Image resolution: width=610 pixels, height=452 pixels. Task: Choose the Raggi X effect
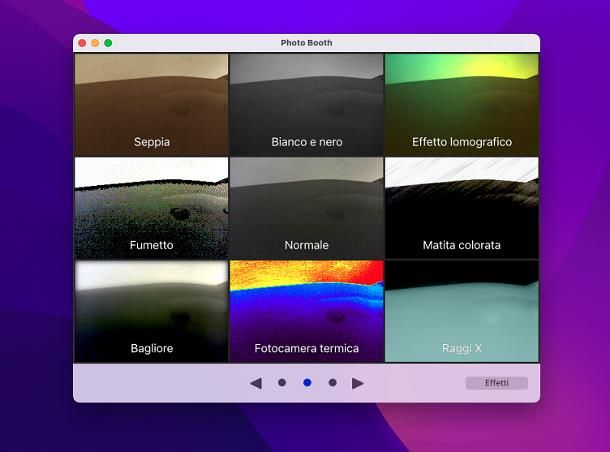tap(462, 311)
